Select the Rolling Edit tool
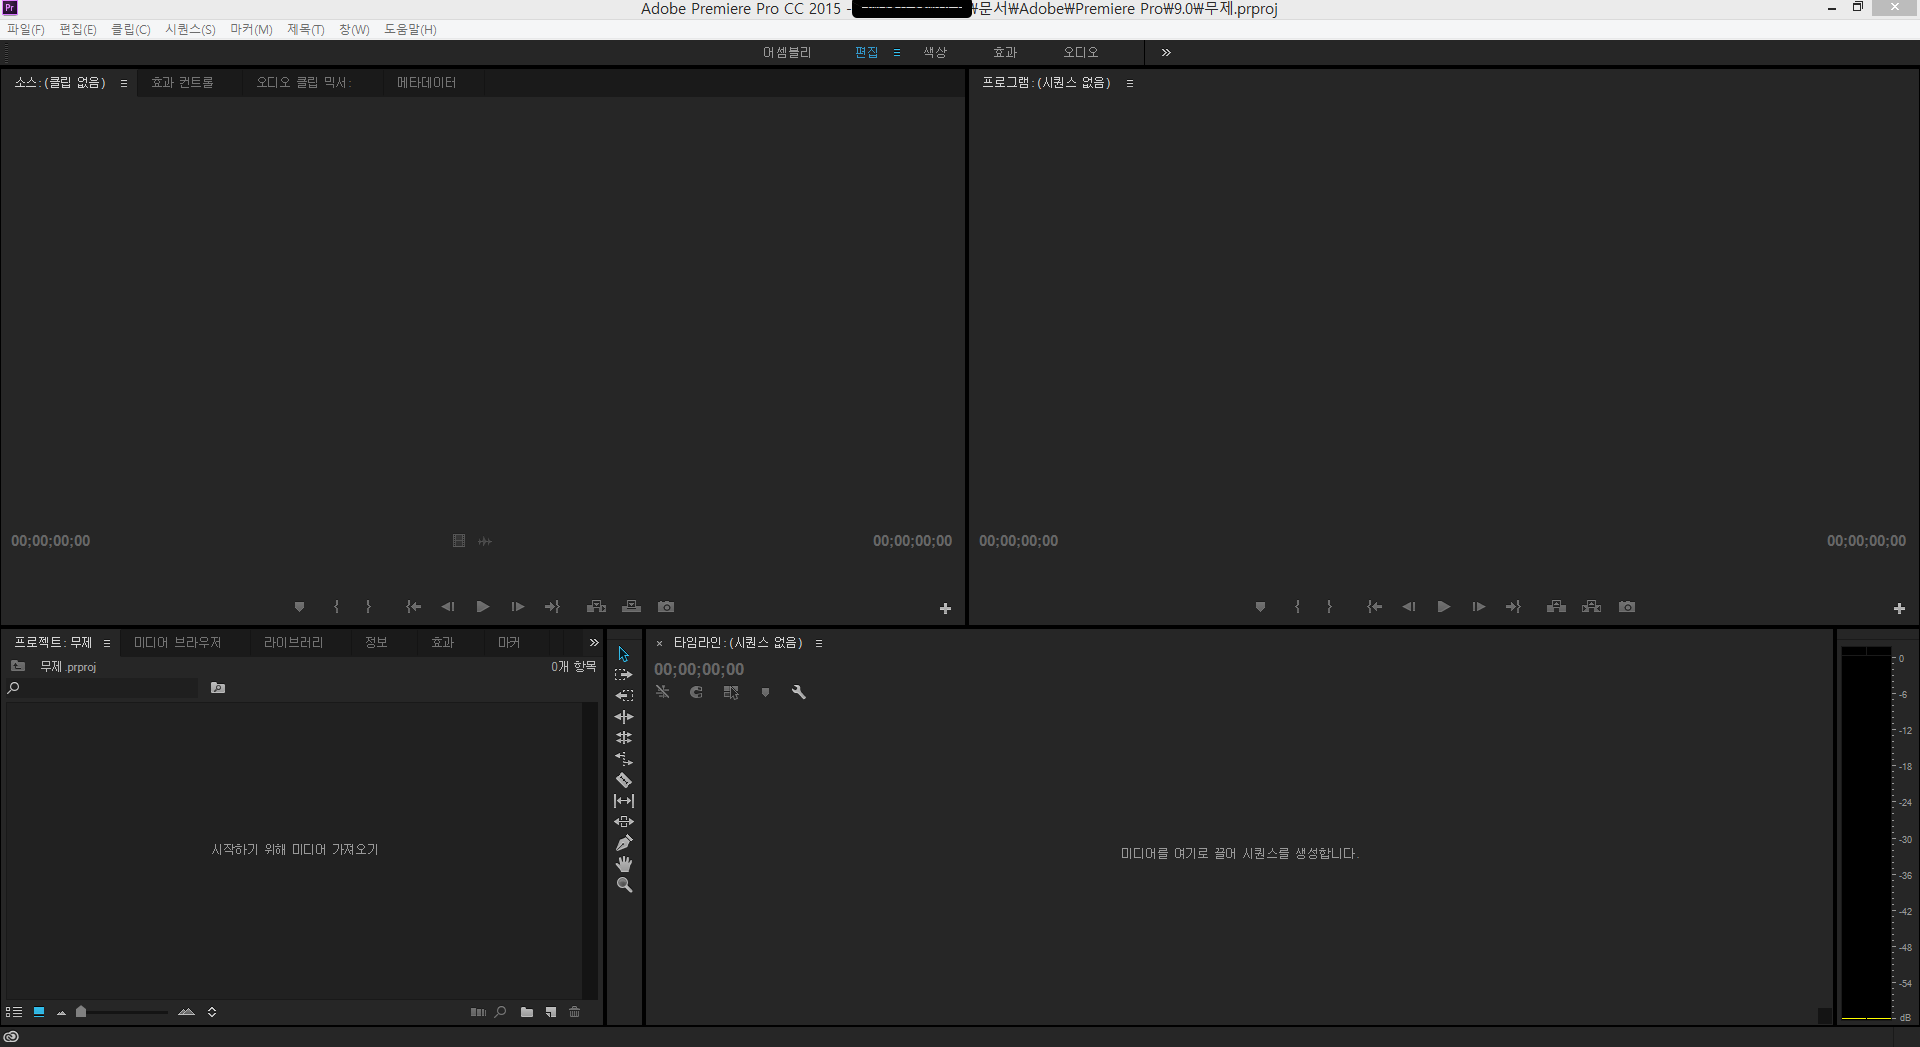The image size is (1920, 1047). [623, 738]
